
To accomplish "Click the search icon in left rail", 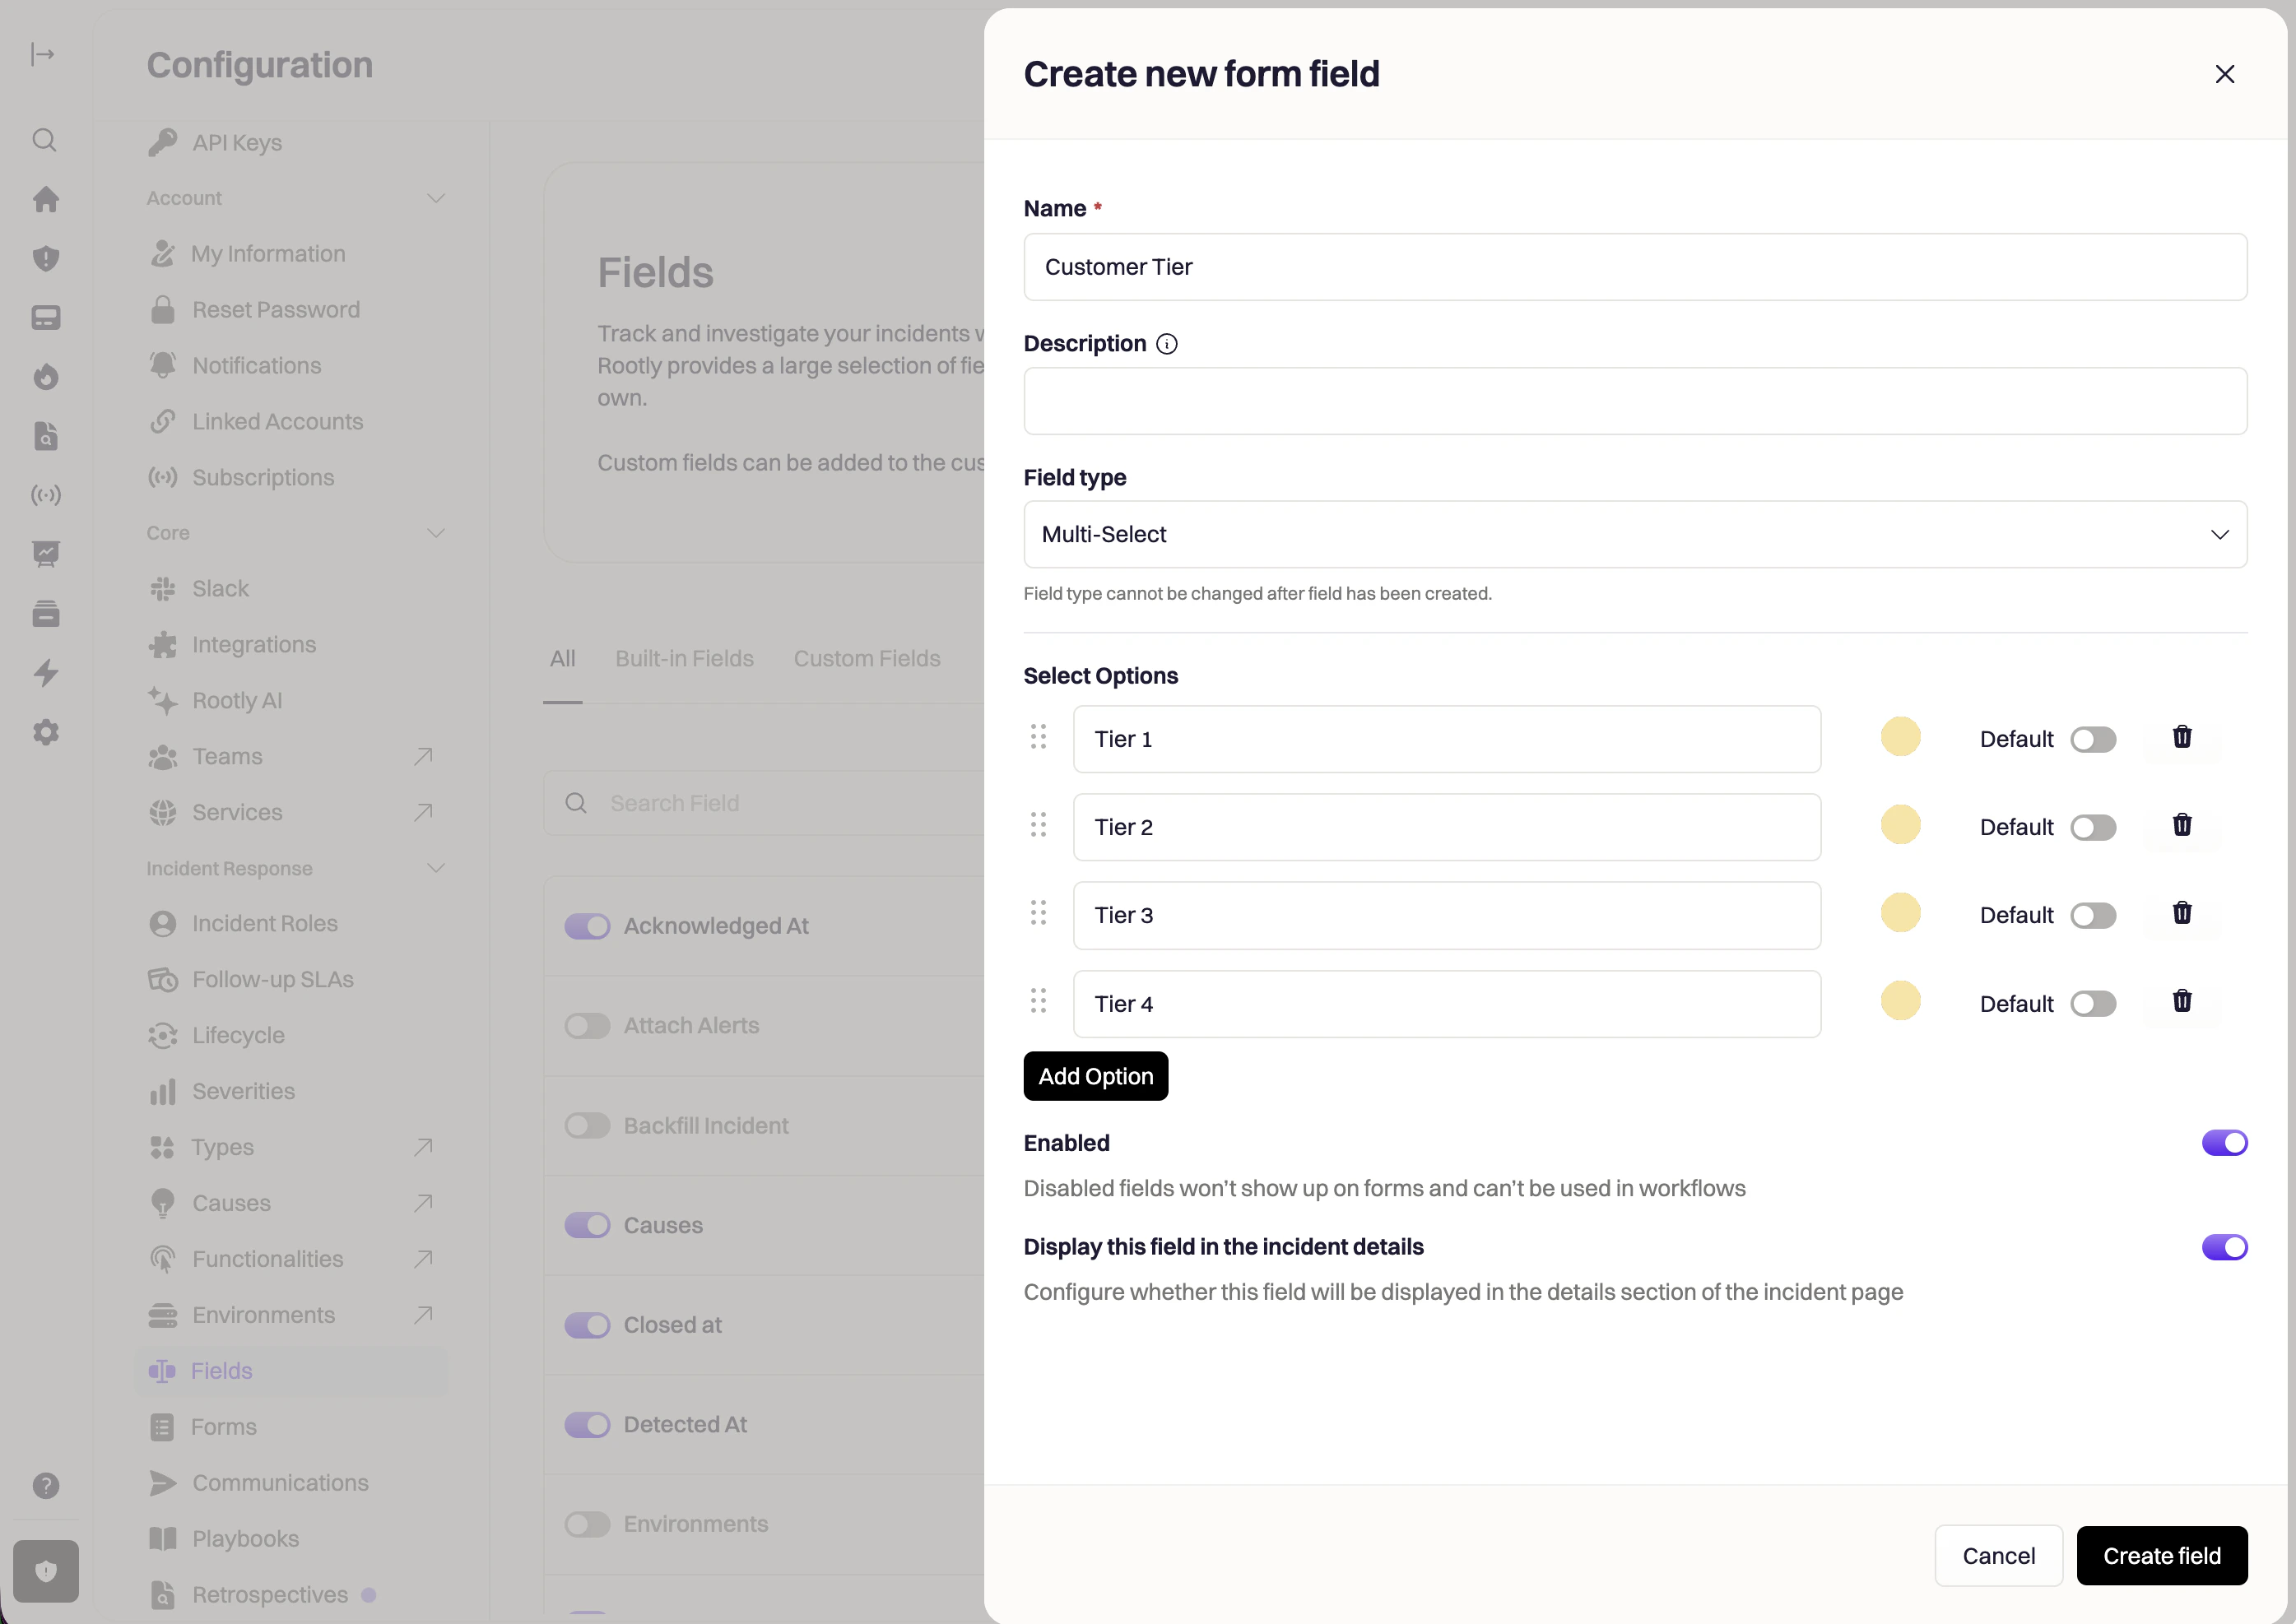I will coord(45,140).
